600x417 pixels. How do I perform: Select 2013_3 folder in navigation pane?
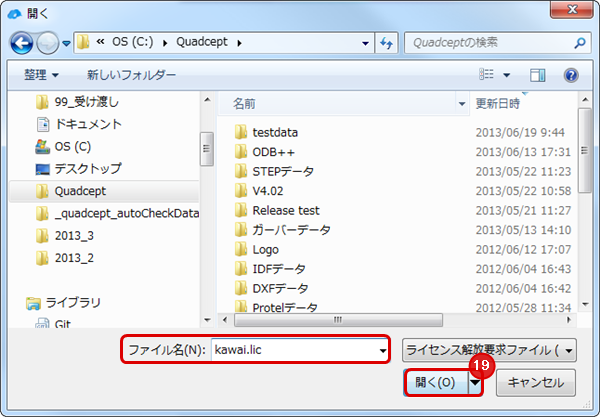(x=74, y=236)
